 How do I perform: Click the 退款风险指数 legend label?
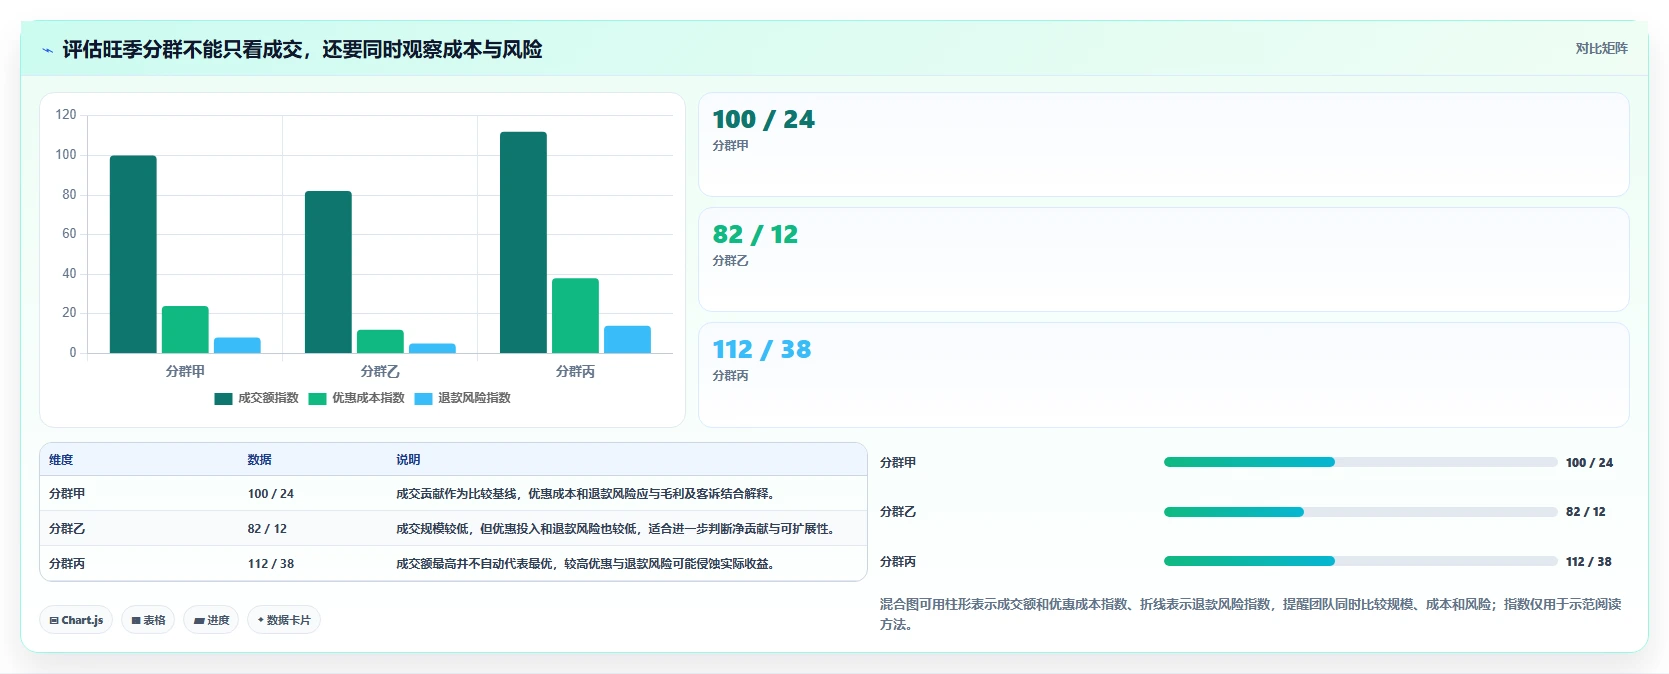[474, 398]
